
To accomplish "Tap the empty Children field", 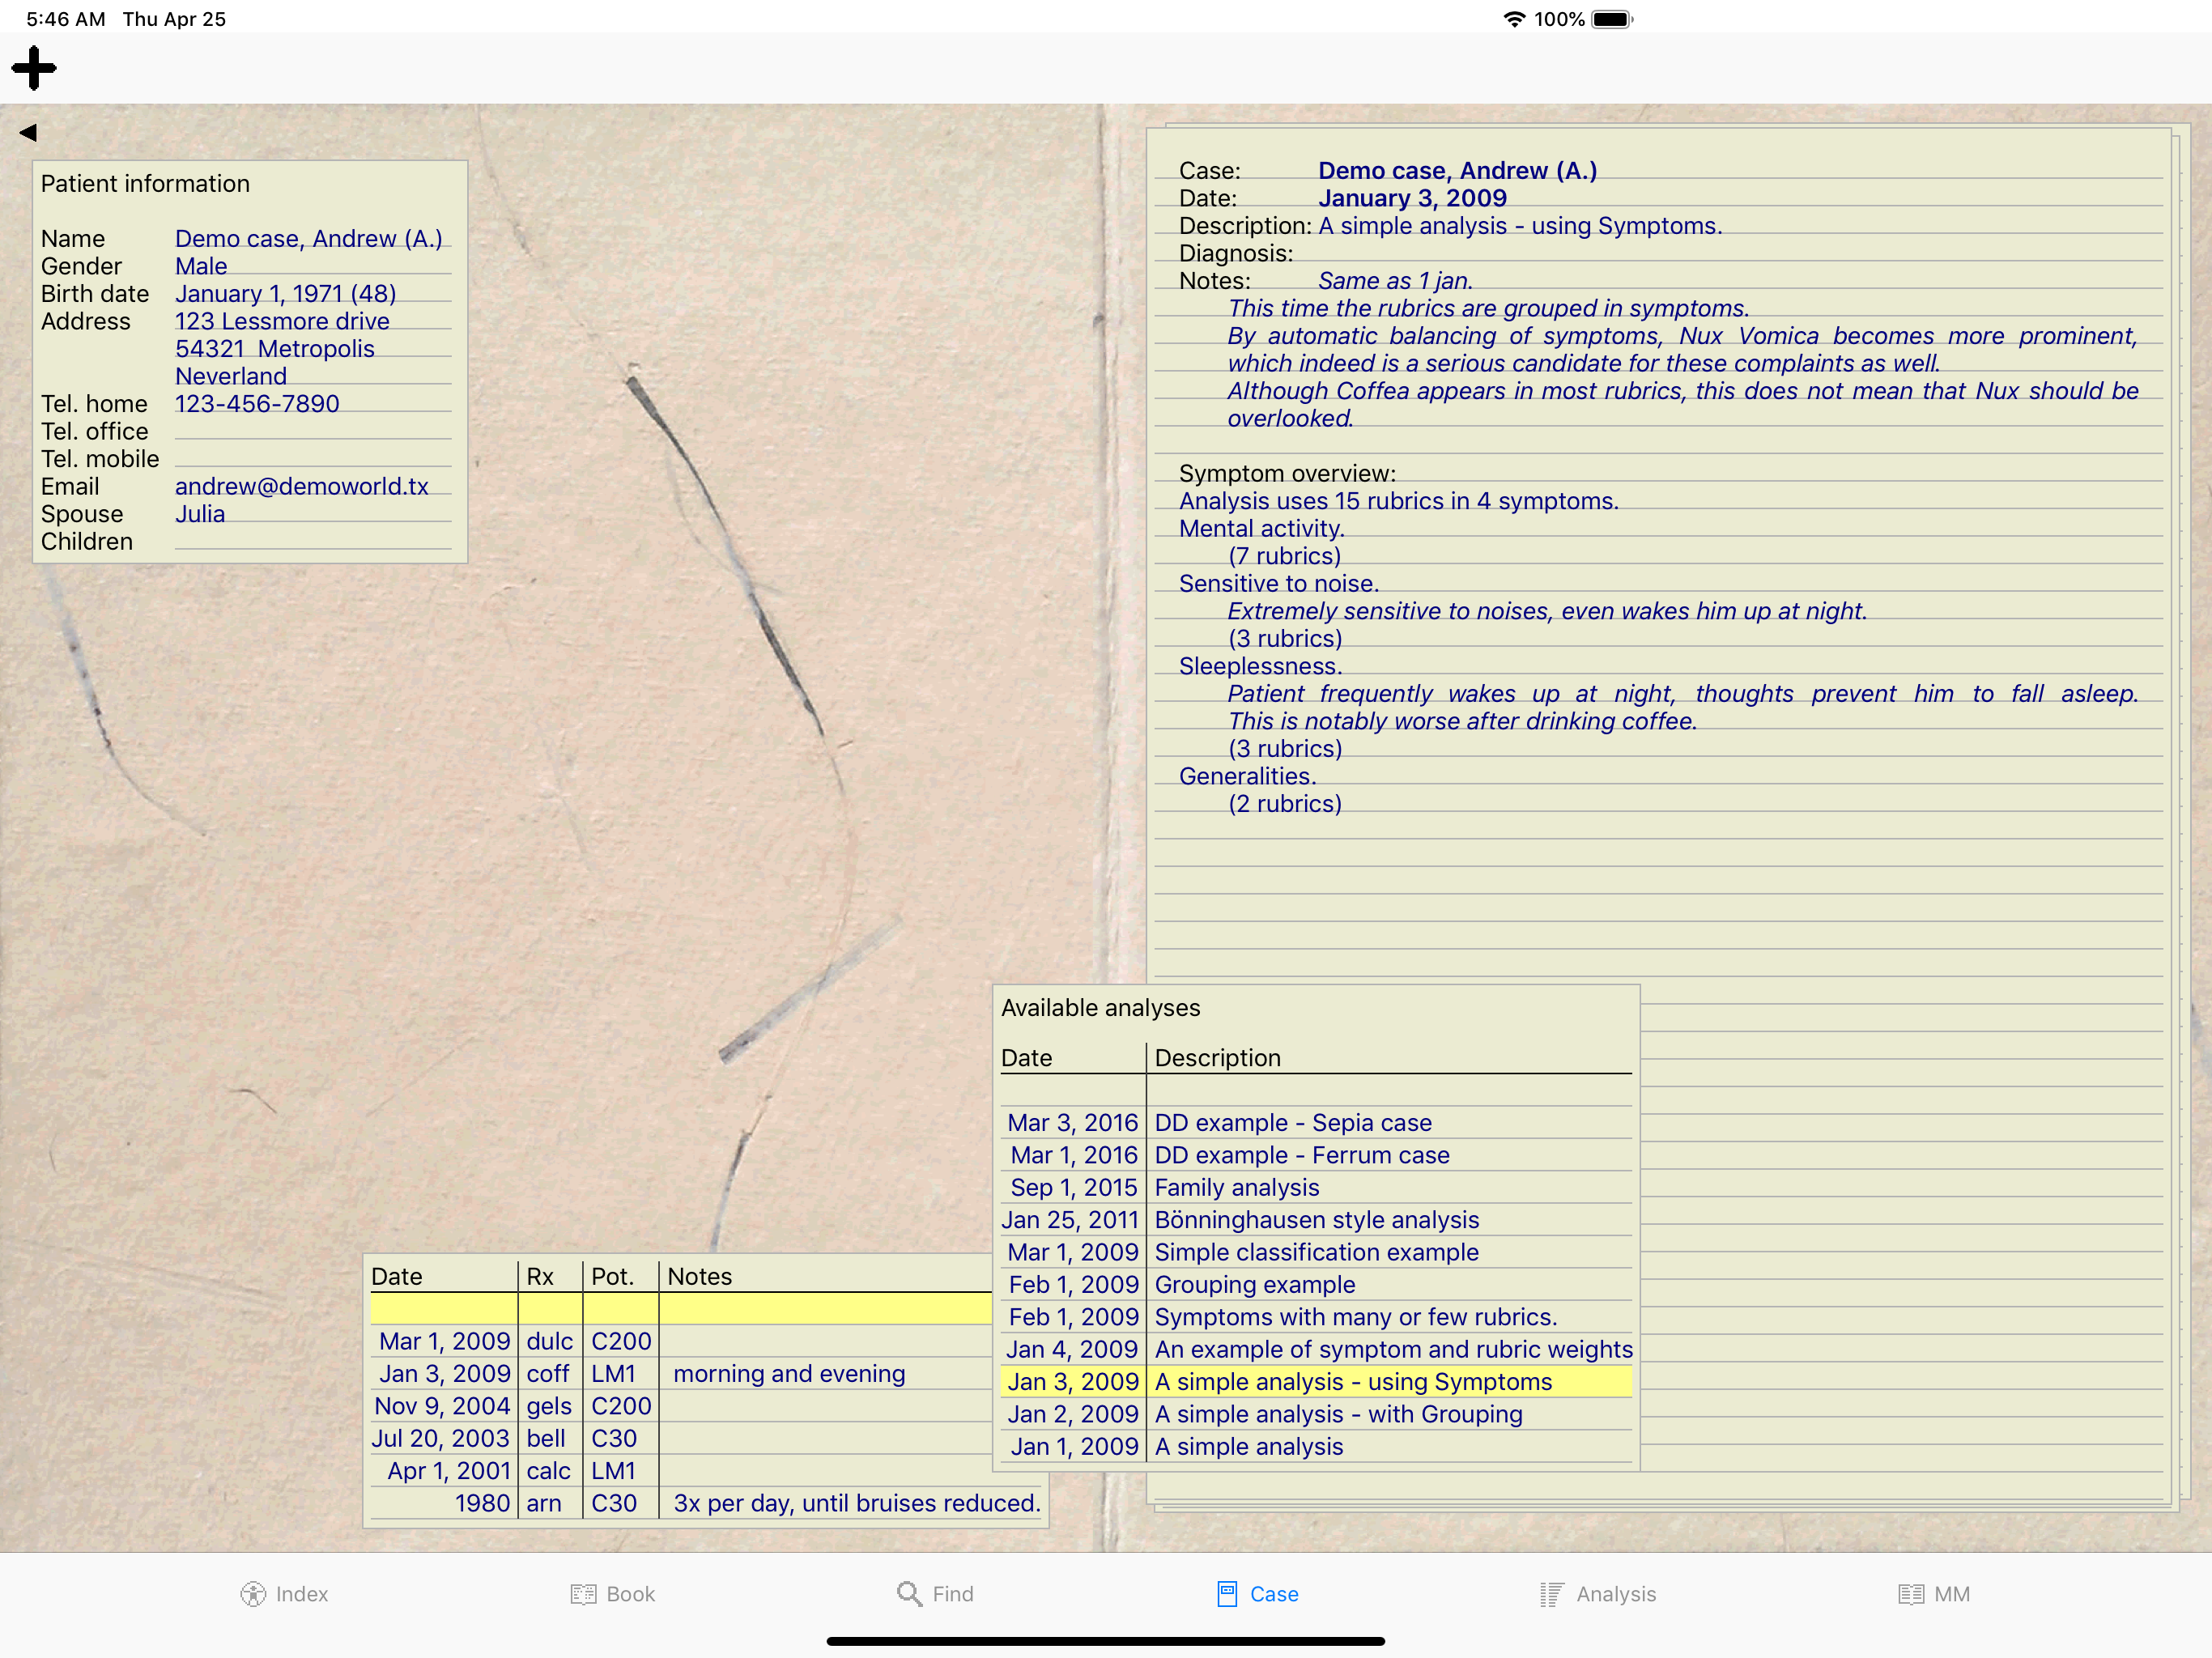I will pos(313,541).
